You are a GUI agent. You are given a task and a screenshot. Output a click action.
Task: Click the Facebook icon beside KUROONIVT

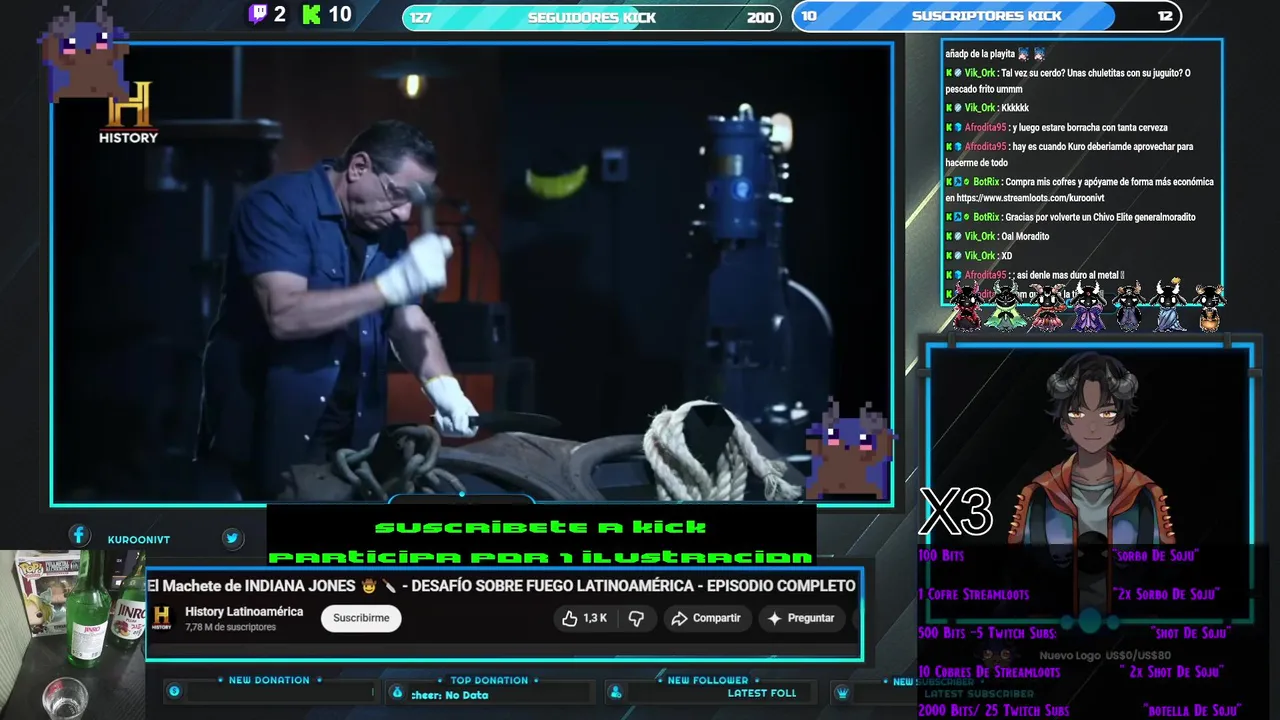78,536
